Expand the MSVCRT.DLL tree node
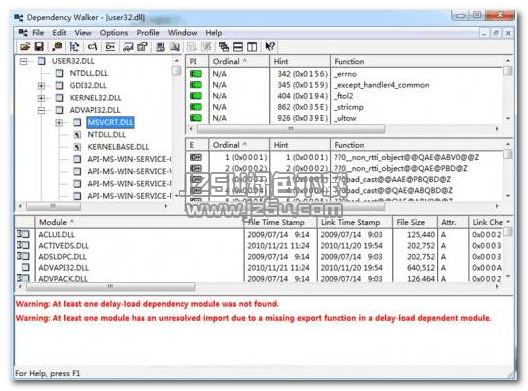This screenshot has height=391, width=528. tap(59, 123)
